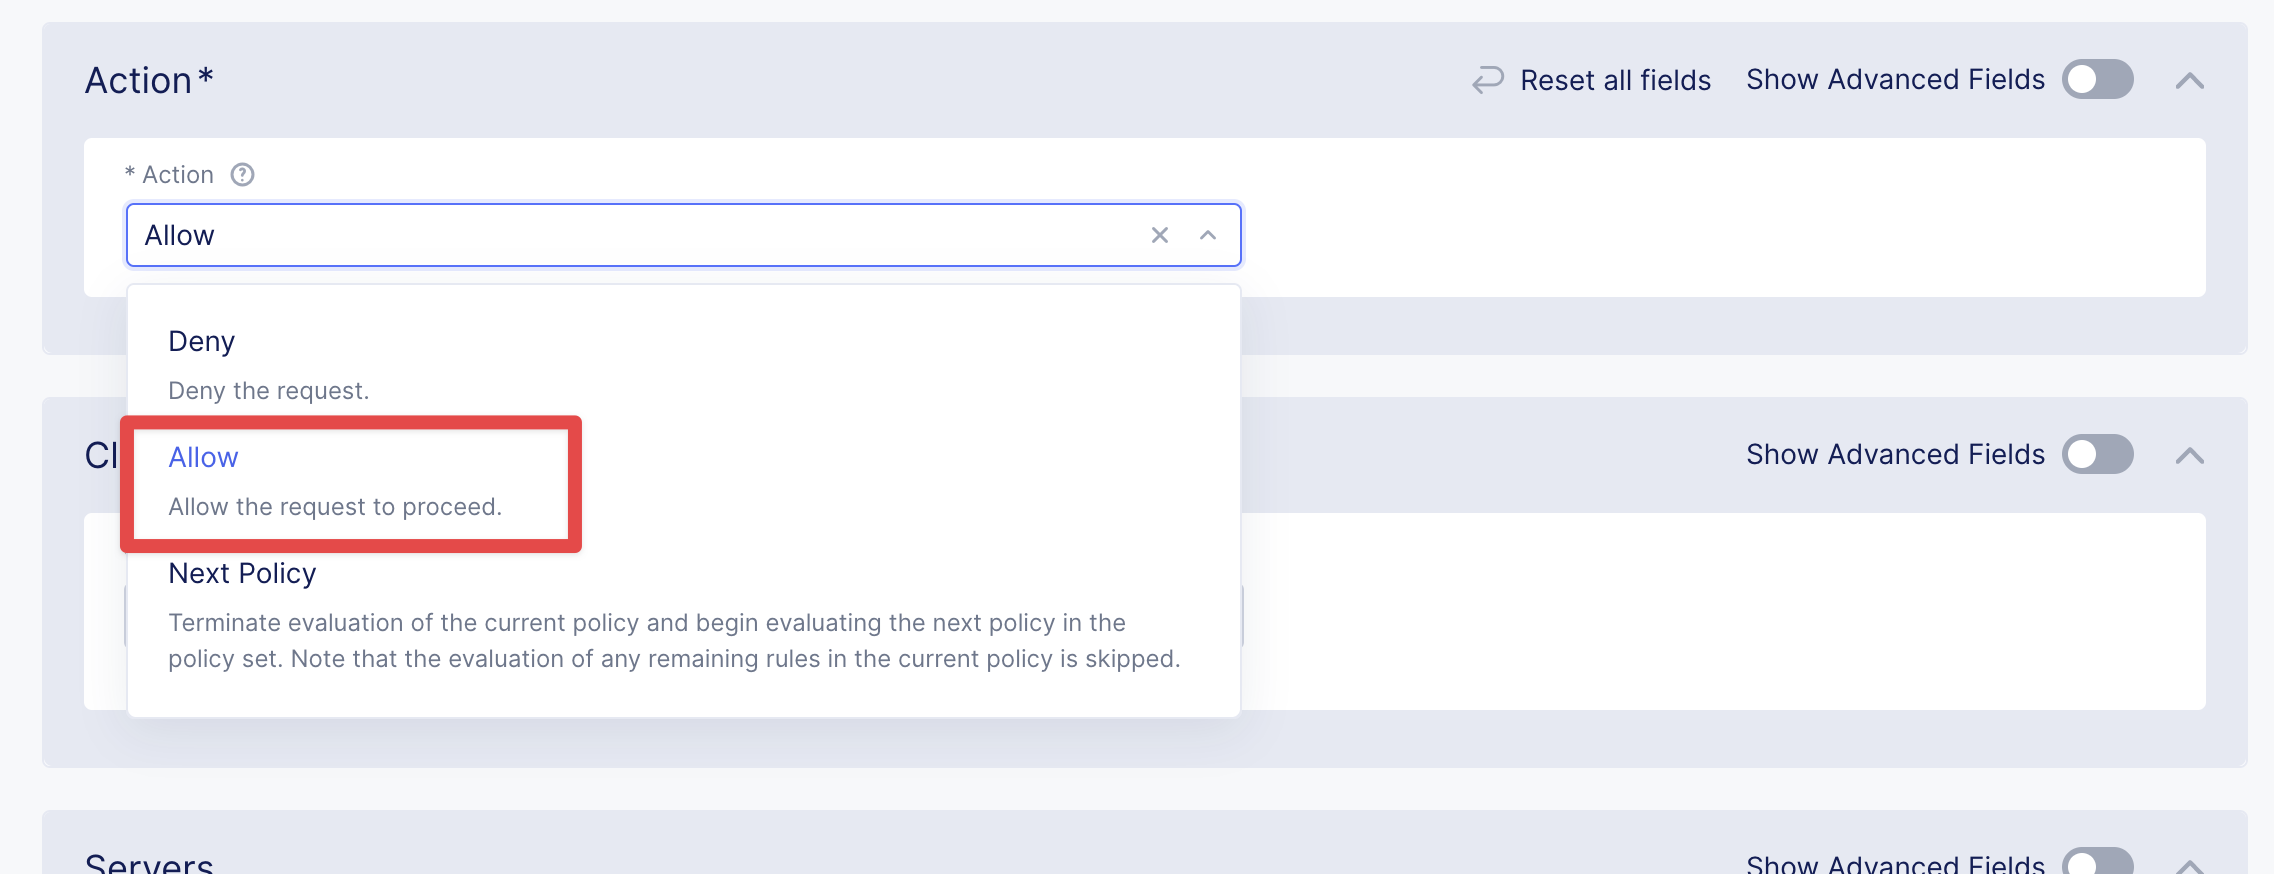Image resolution: width=2274 pixels, height=874 pixels.
Task: Enable advanced fields switch in Clients section
Action: click(x=2097, y=455)
